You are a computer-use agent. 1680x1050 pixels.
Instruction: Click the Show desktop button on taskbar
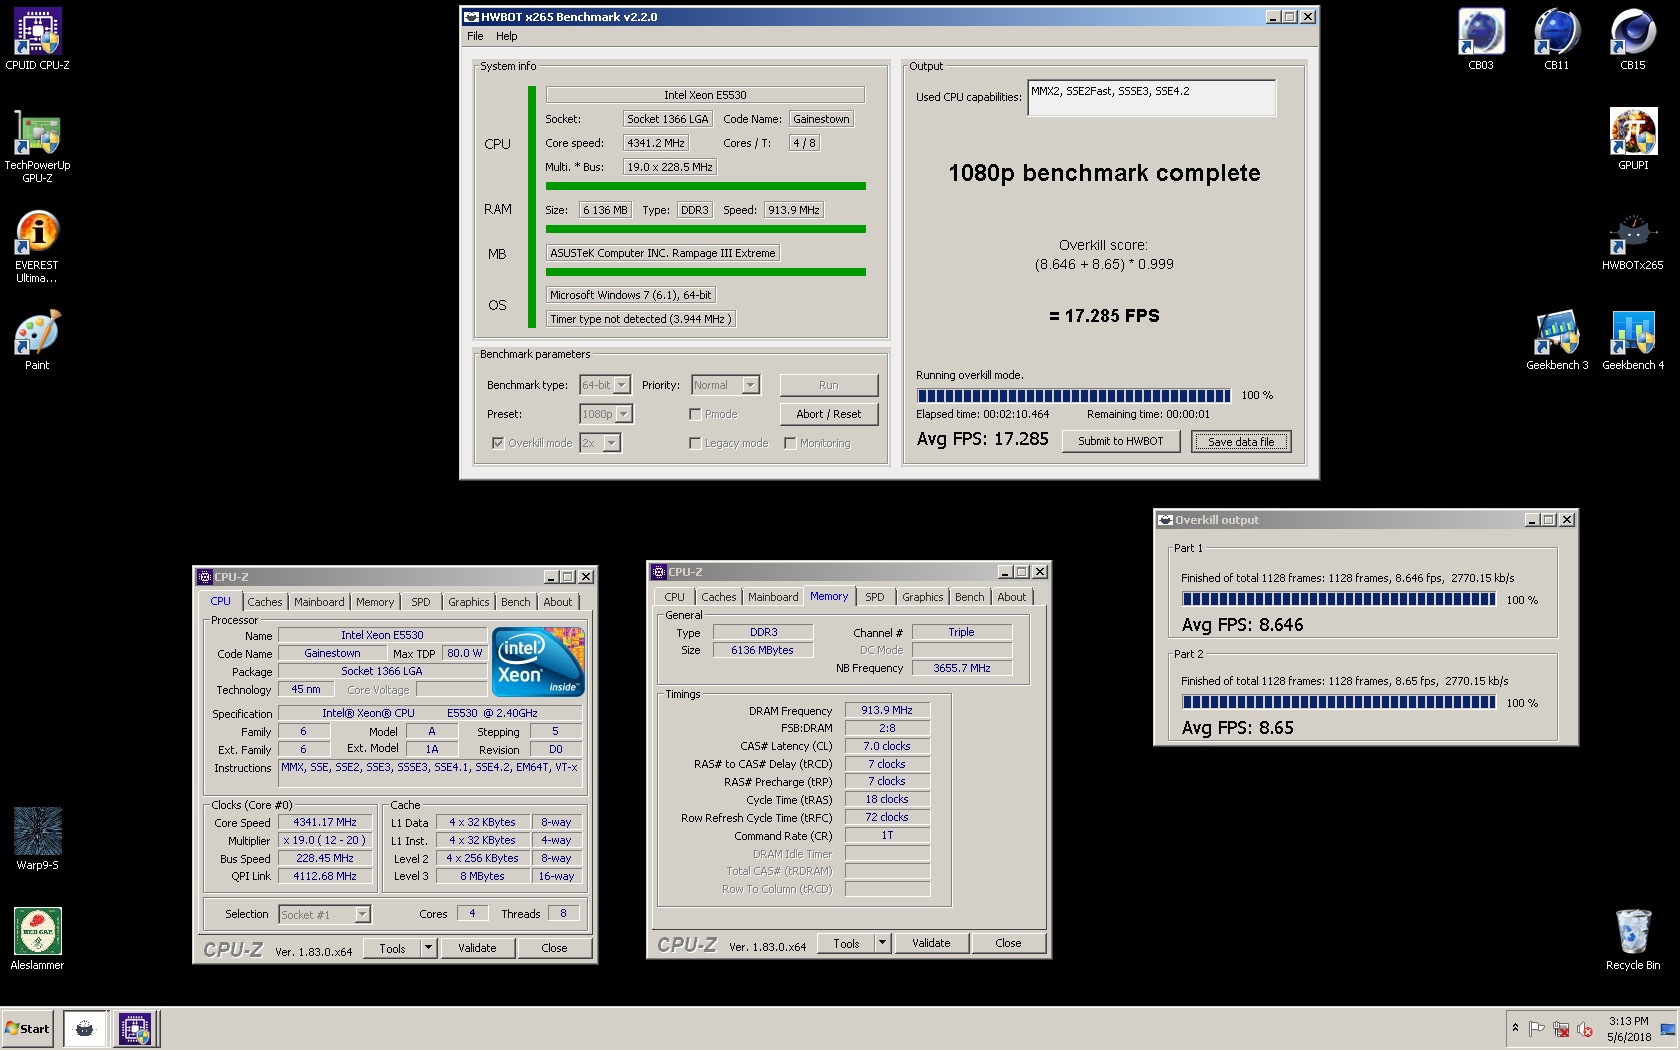[x=1668, y=1029]
